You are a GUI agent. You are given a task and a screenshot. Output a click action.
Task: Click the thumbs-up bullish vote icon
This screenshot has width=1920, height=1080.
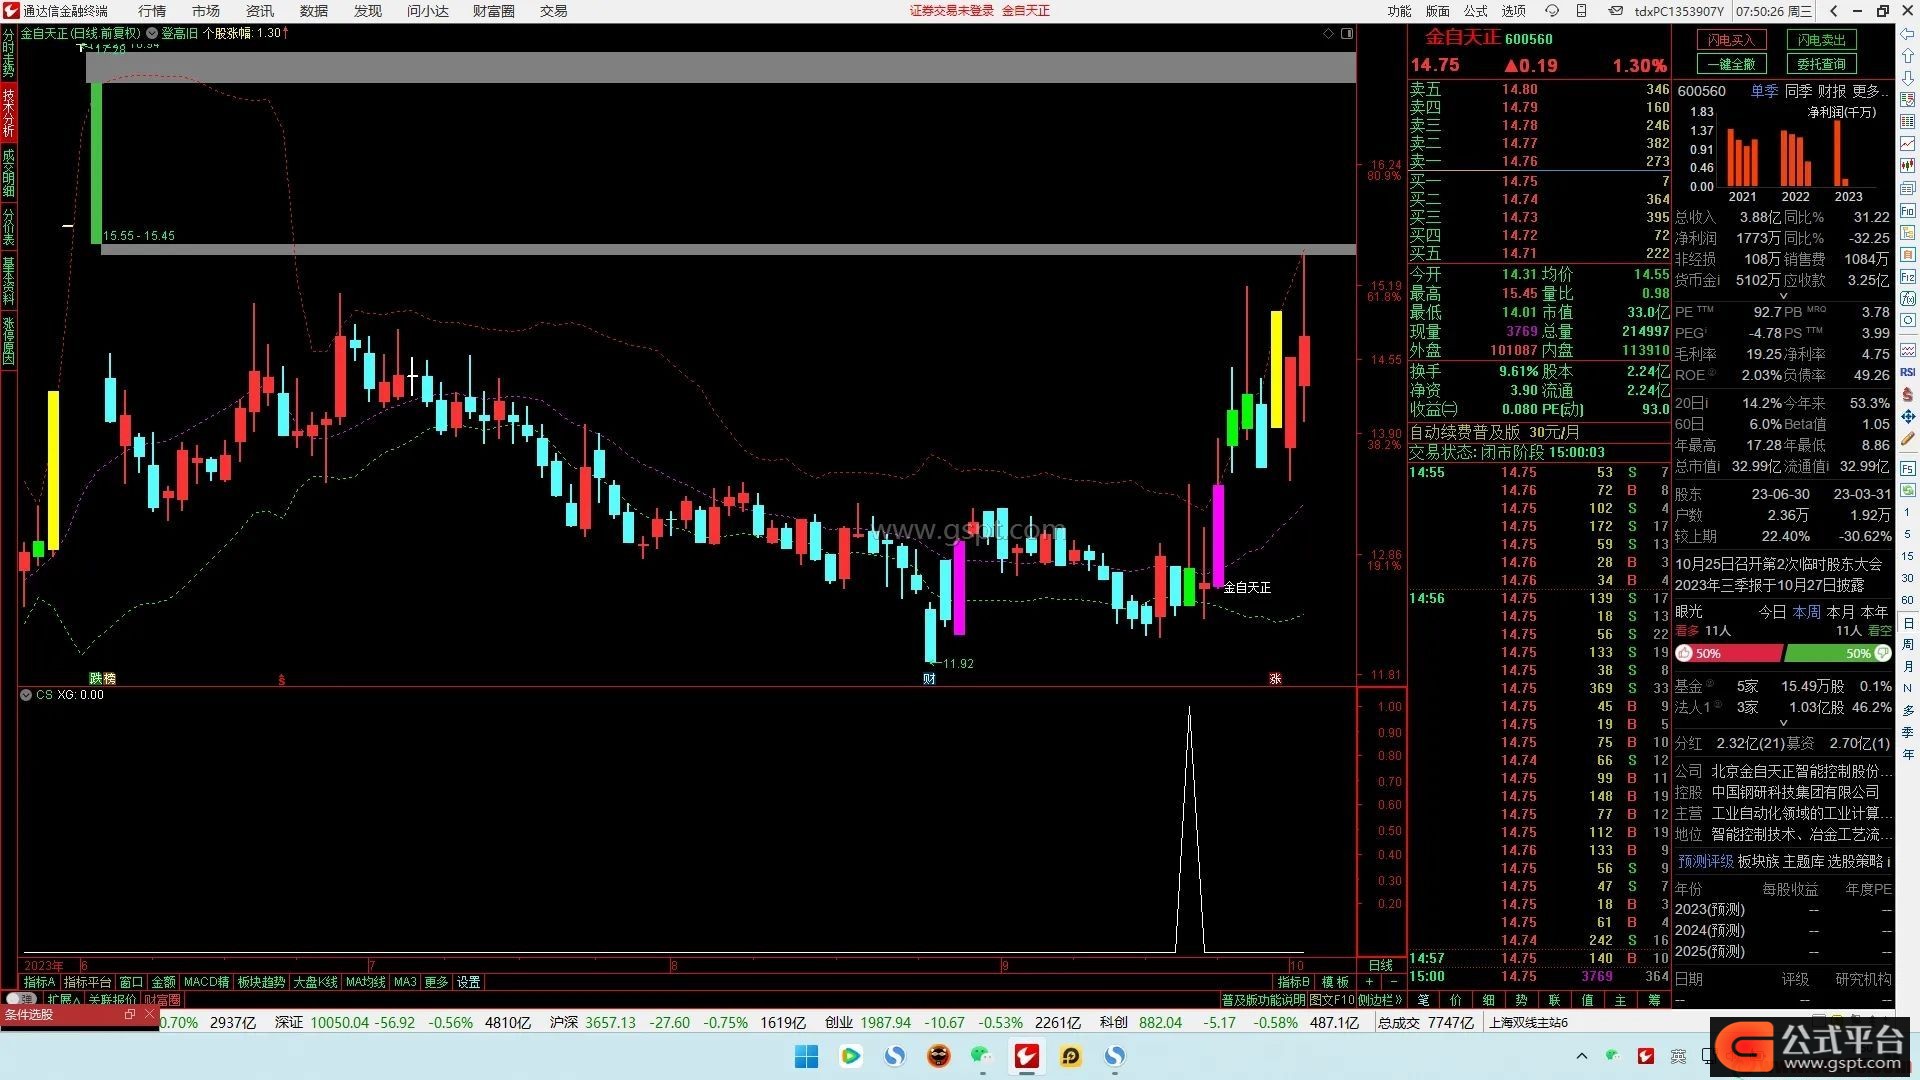pyautogui.click(x=1685, y=653)
